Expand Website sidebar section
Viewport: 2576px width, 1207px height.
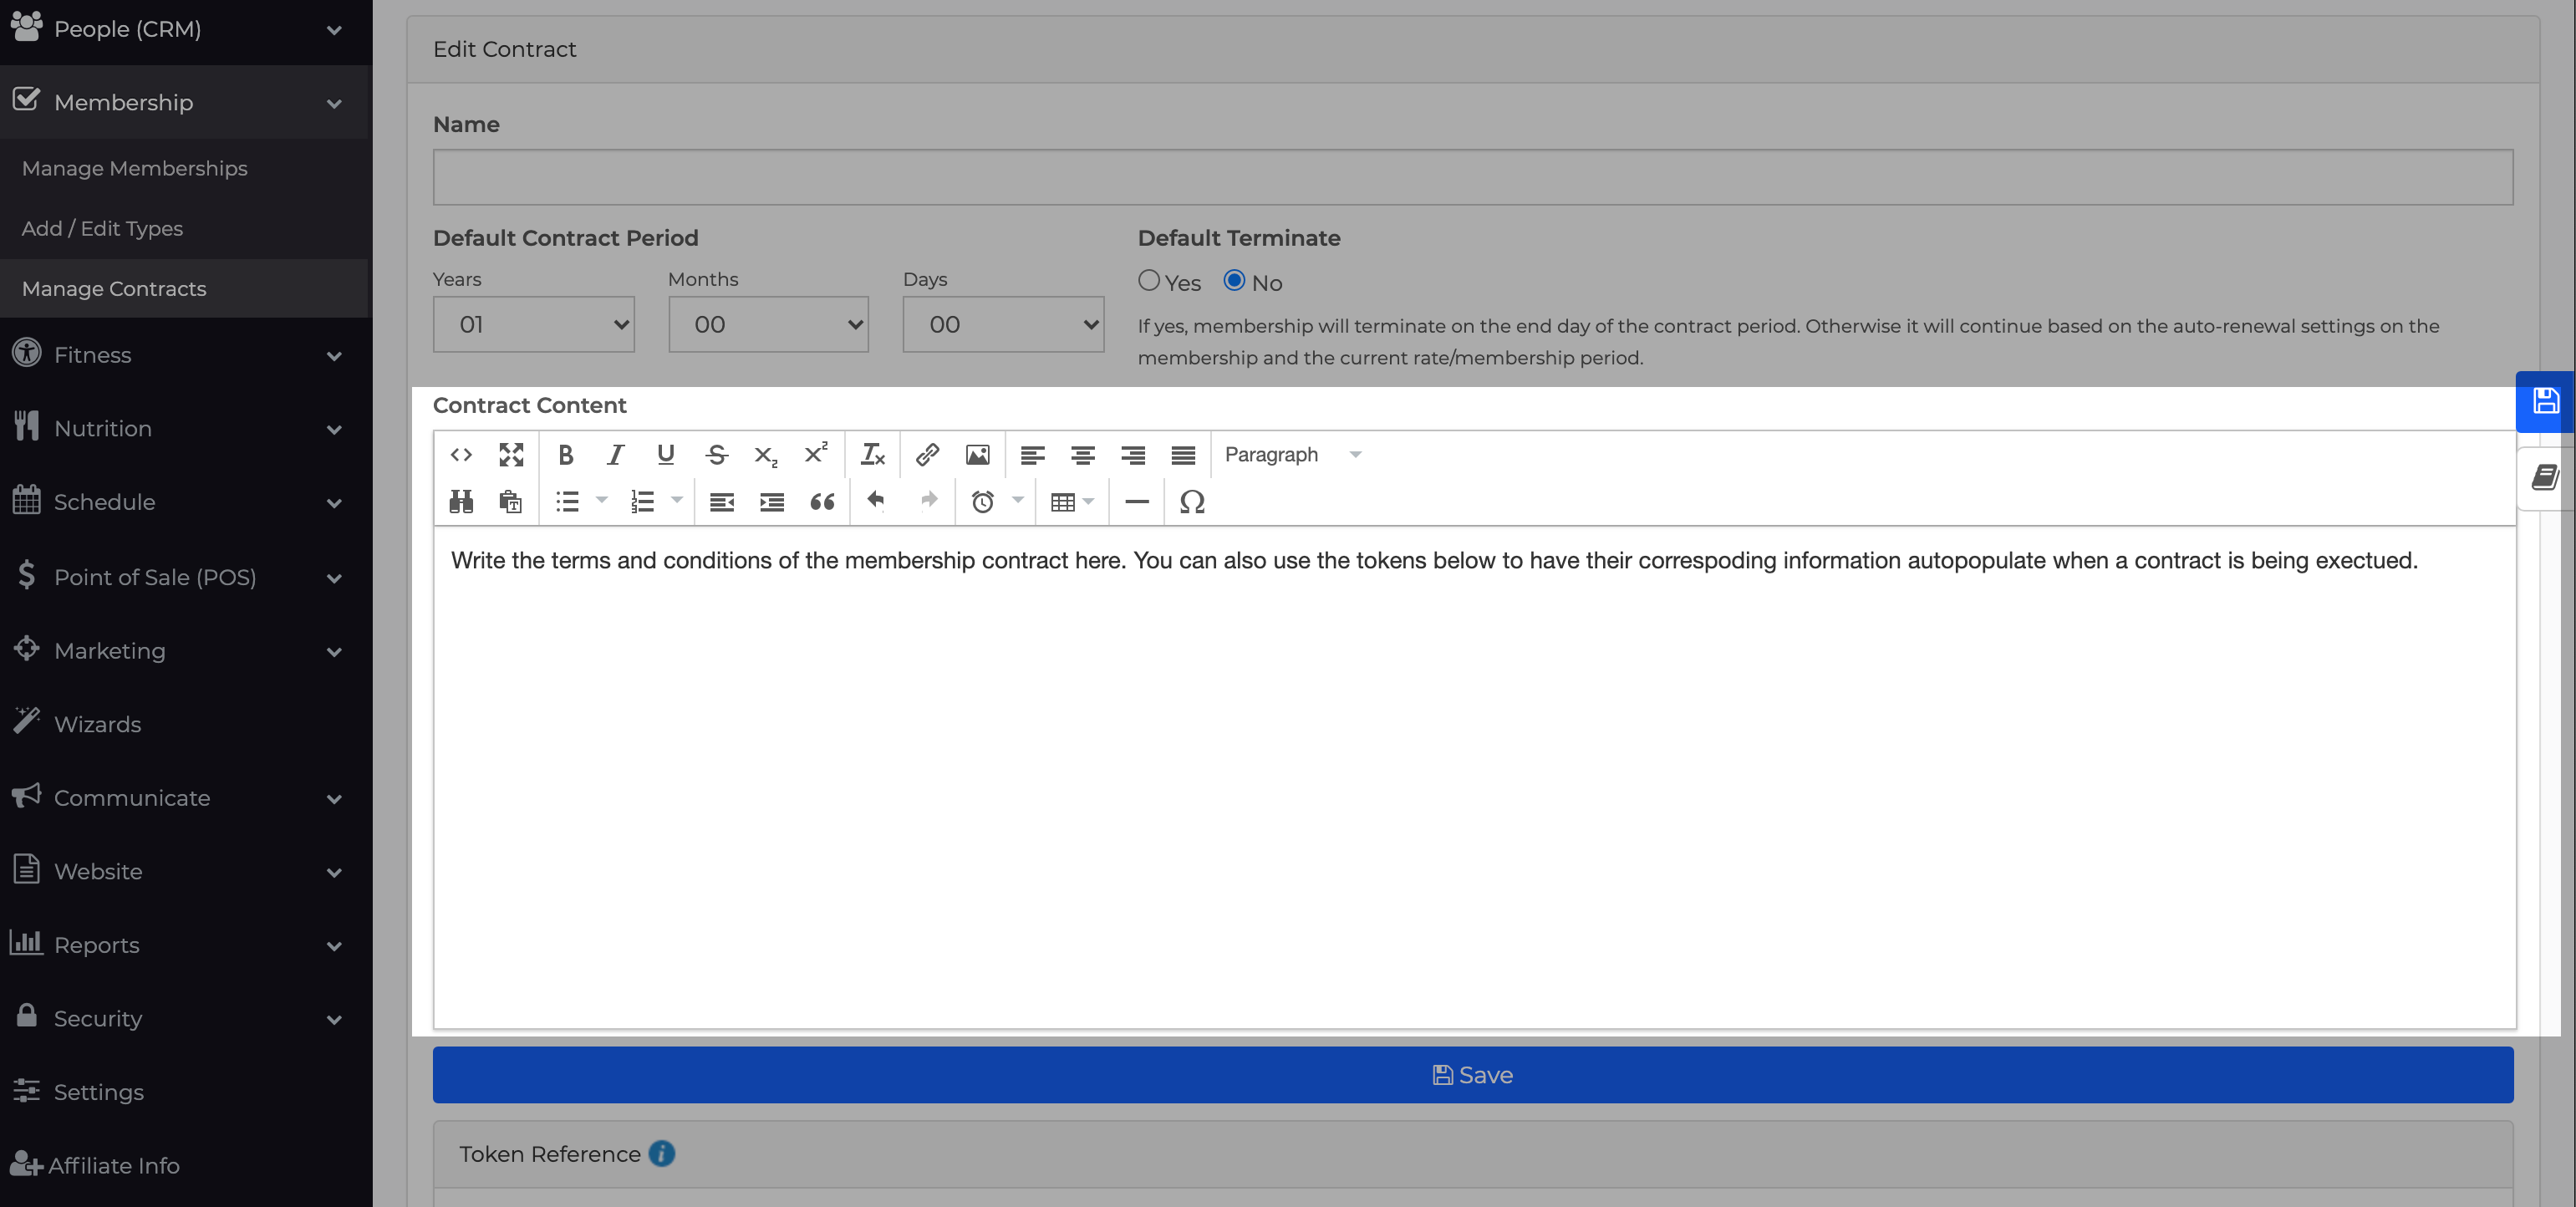186,871
